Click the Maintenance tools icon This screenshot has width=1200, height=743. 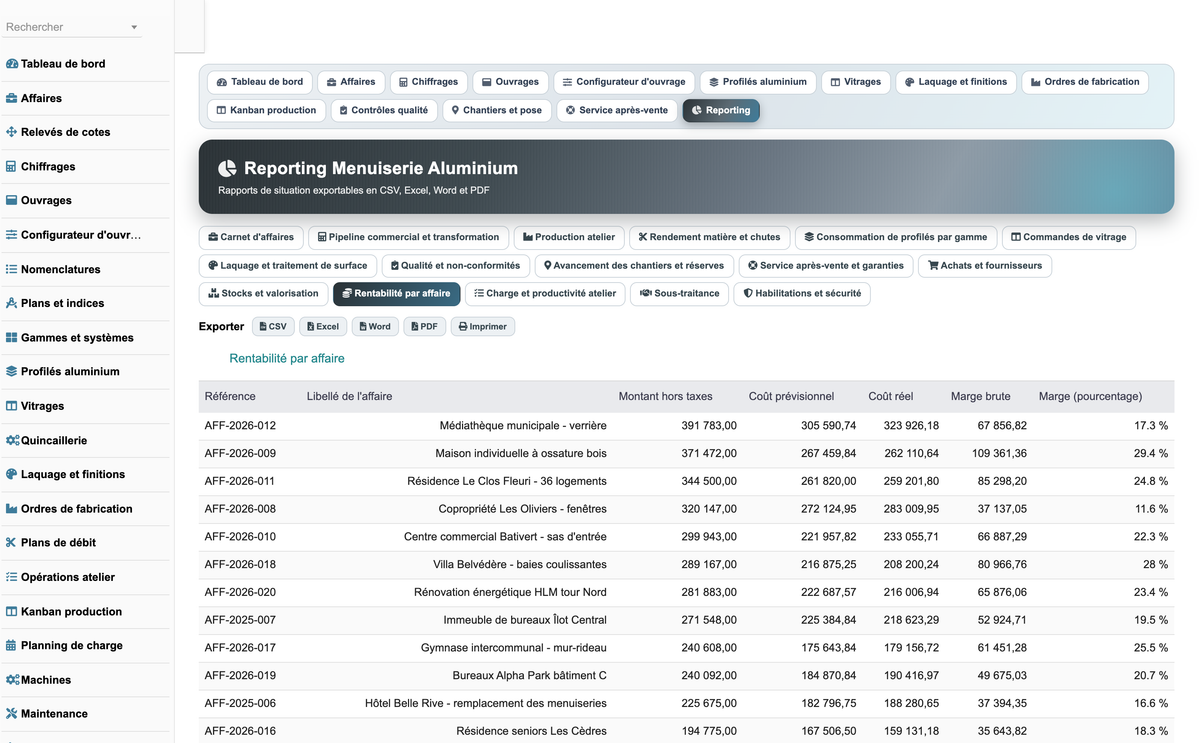12,714
